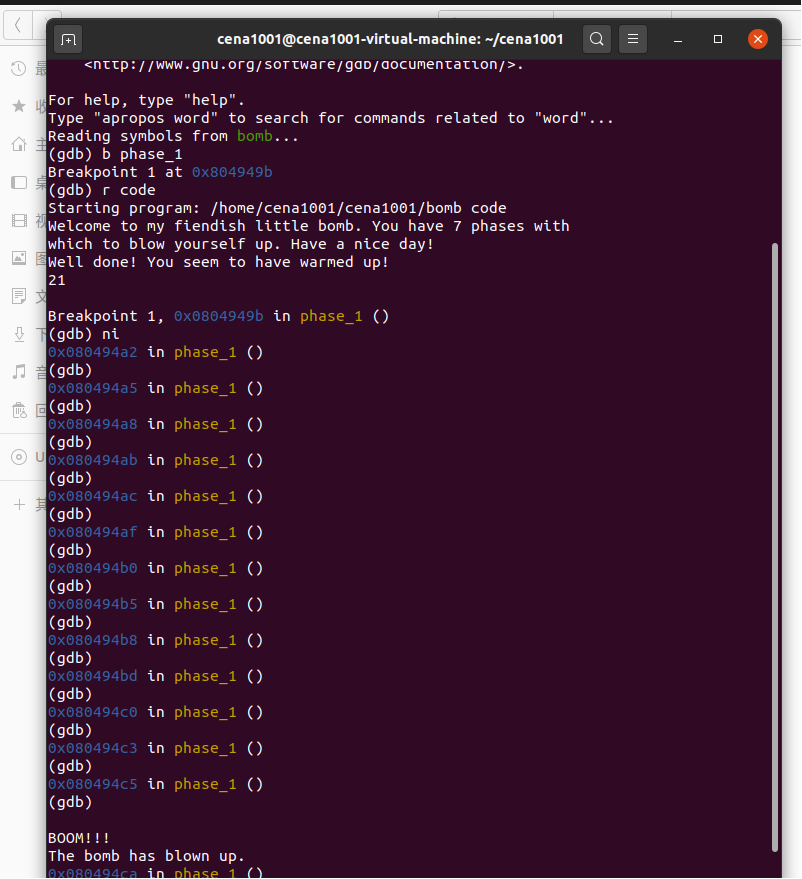The width and height of the screenshot is (802, 879).
Task: Click 'Welcome to my fiendish little bomb' line
Action: (308, 226)
